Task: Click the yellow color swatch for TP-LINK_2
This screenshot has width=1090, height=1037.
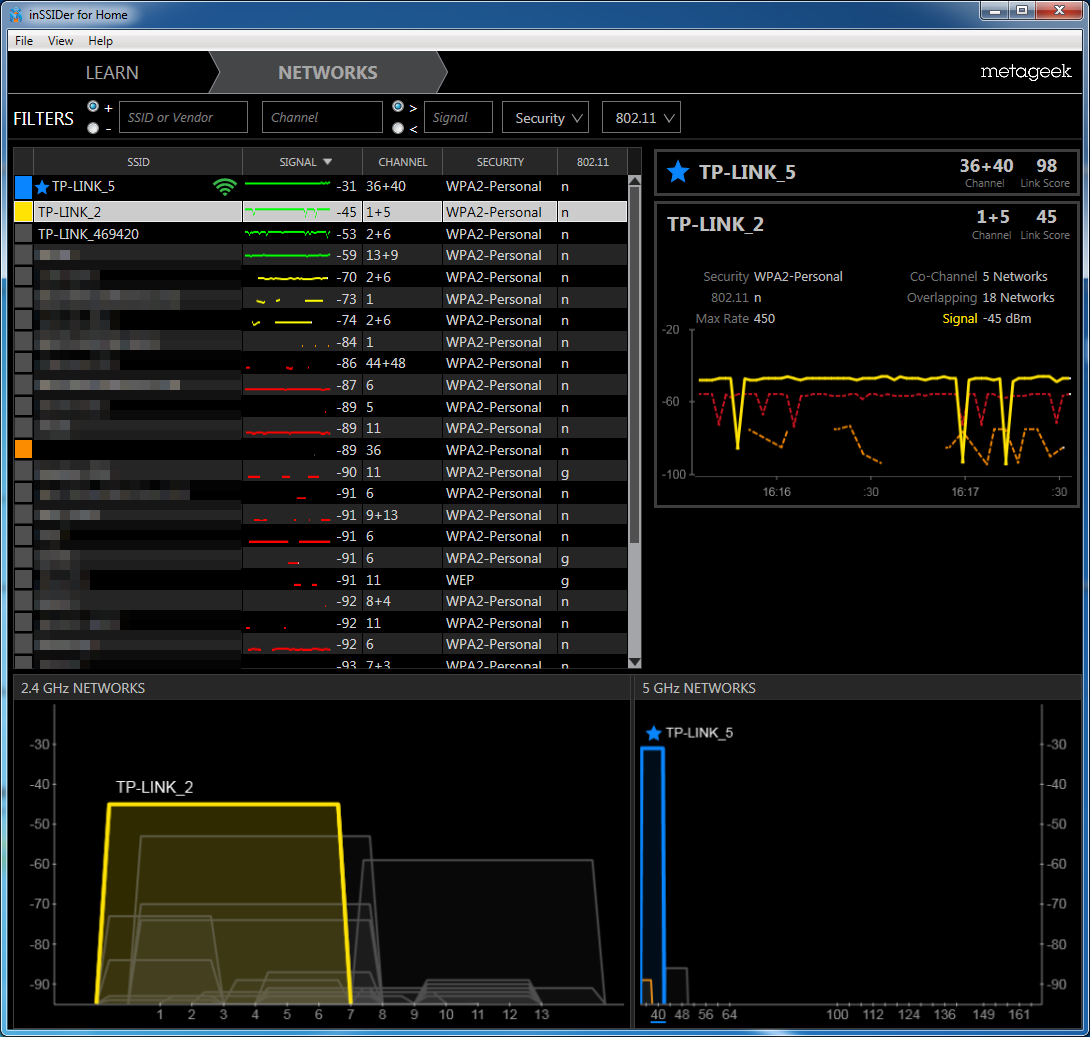Action: (23, 211)
